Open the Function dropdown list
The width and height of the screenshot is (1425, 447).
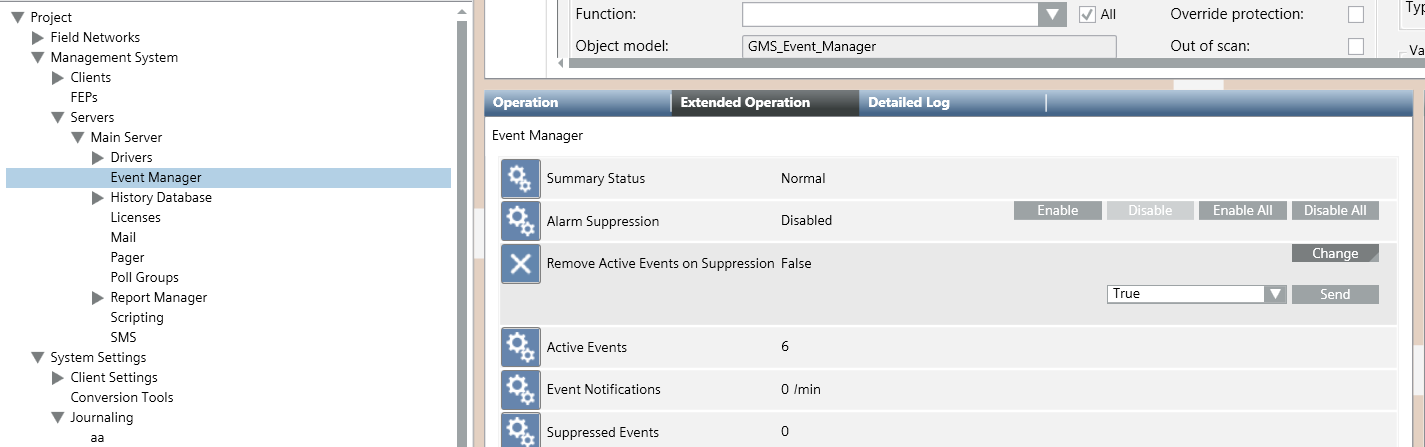coord(1051,15)
